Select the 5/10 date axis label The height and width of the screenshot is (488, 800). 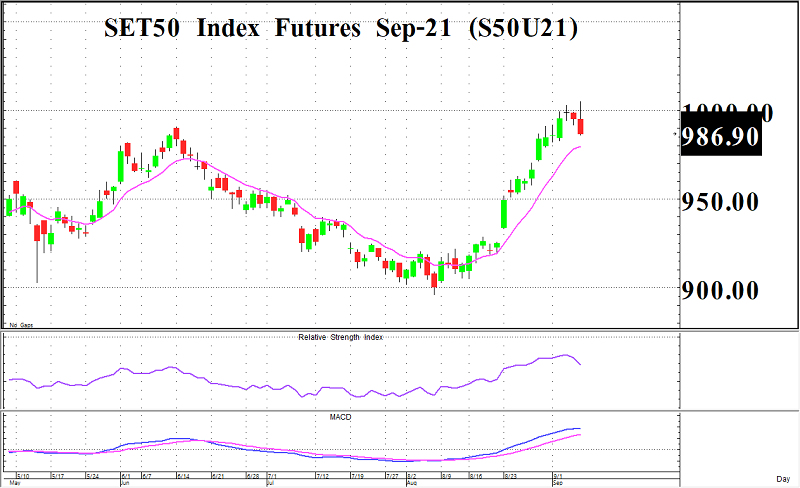point(23,476)
